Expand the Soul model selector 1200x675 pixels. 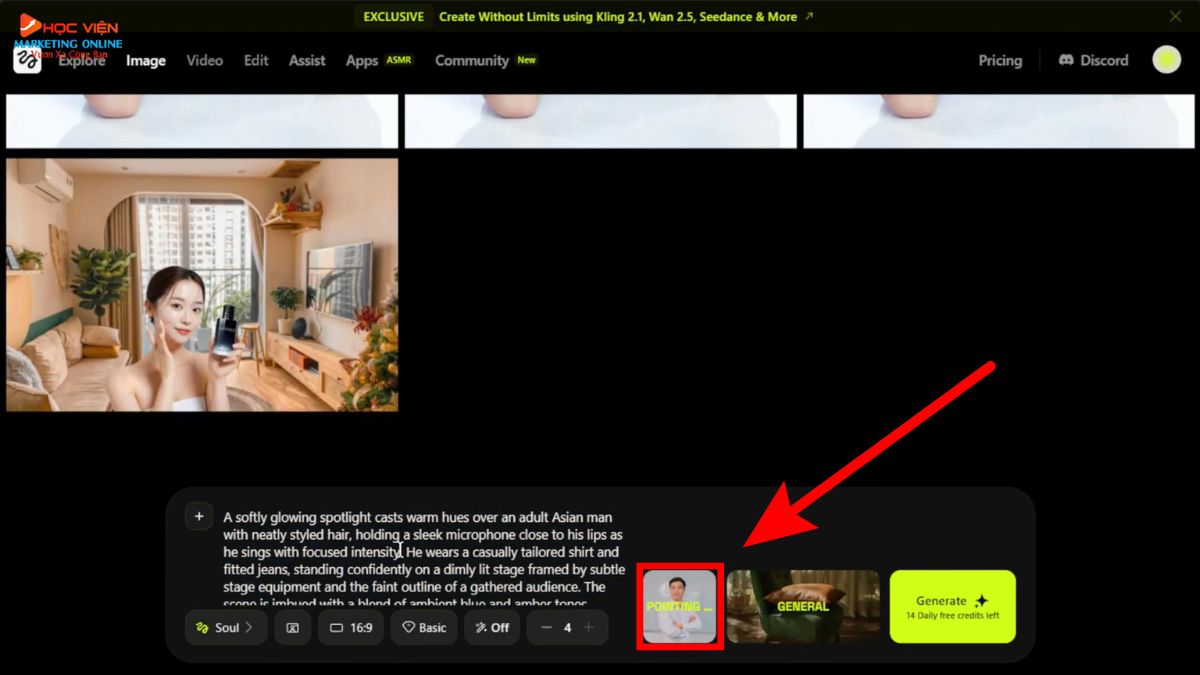tap(226, 628)
